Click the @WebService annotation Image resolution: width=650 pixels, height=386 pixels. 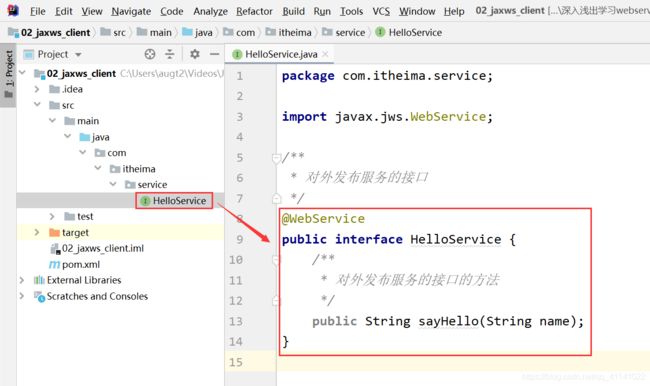[x=323, y=218]
